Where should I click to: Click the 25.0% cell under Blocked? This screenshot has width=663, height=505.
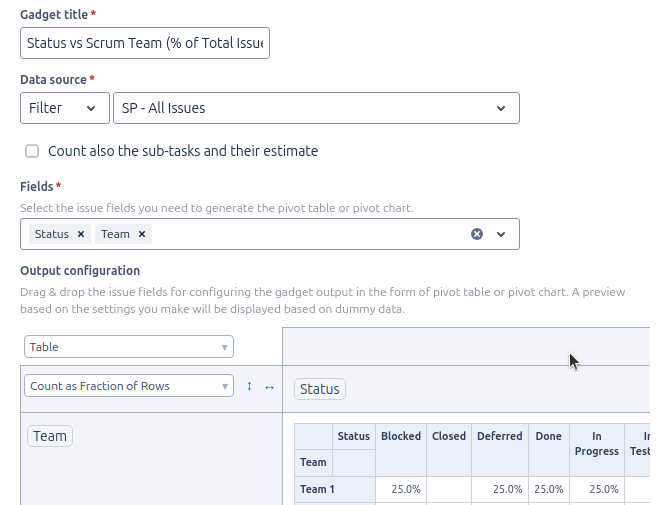point(401,489)
